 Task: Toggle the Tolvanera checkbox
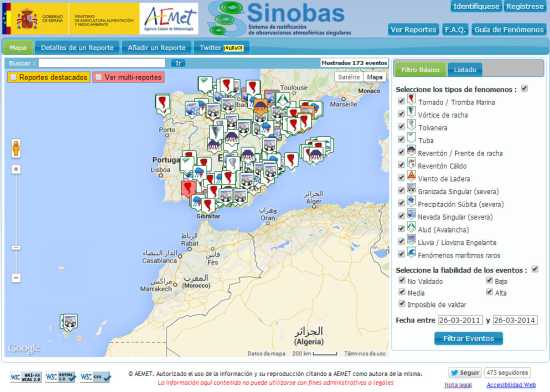tap(401, 126)
